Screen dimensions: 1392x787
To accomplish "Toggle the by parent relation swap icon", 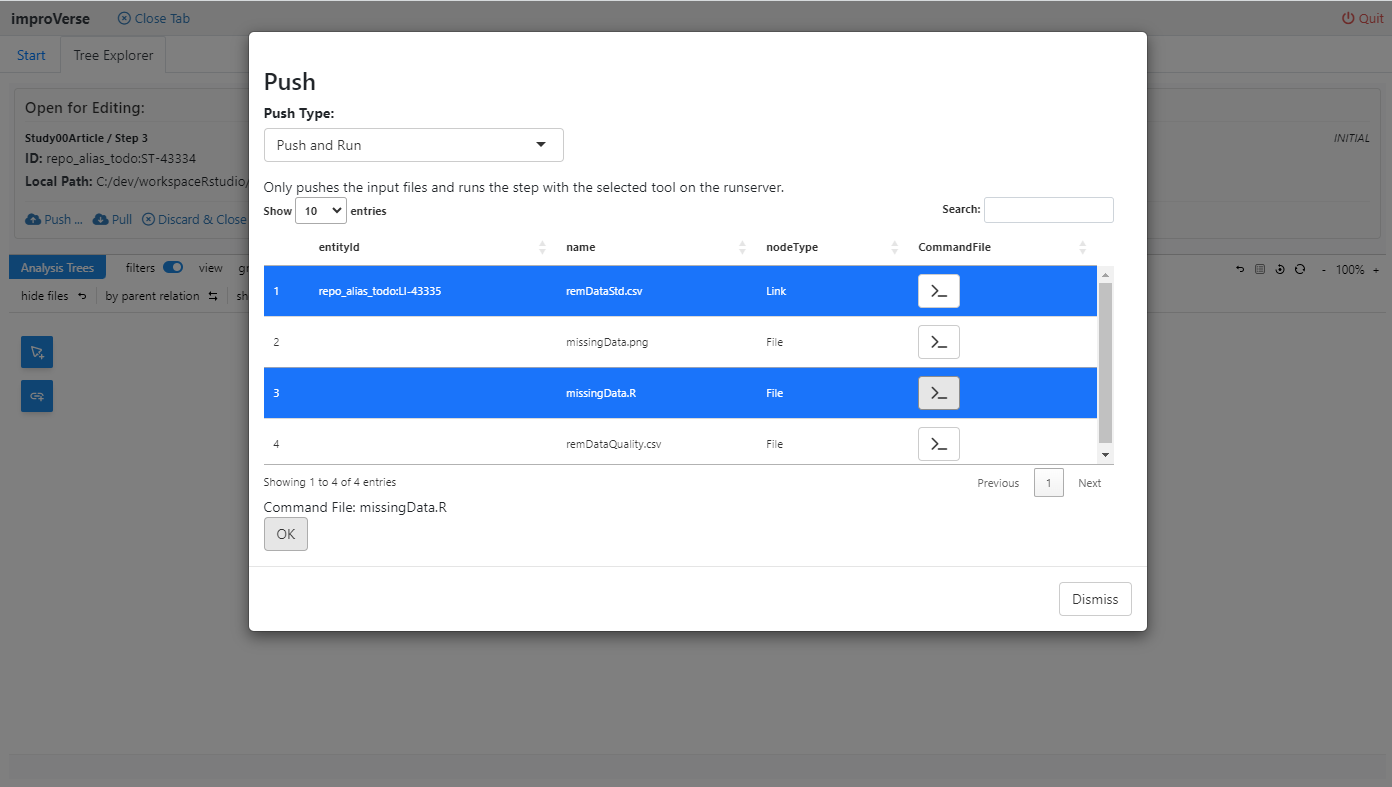I will coord(213,296).
